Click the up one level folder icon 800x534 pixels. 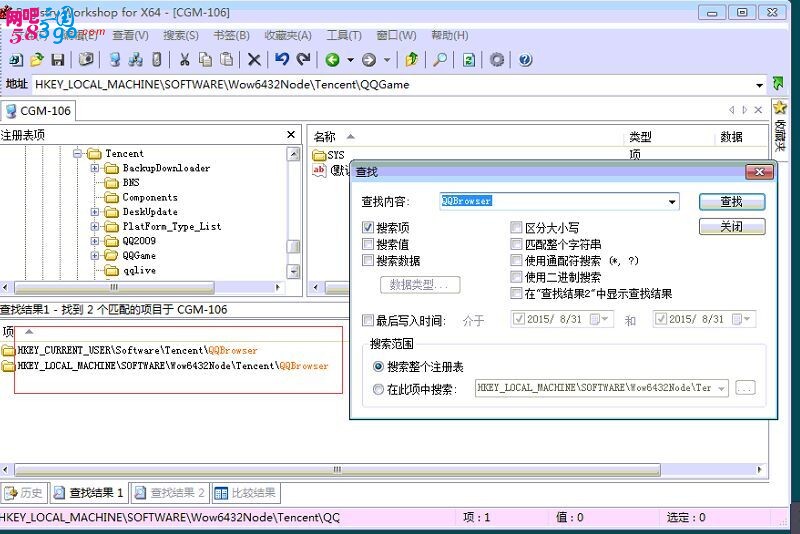(411, 60)
